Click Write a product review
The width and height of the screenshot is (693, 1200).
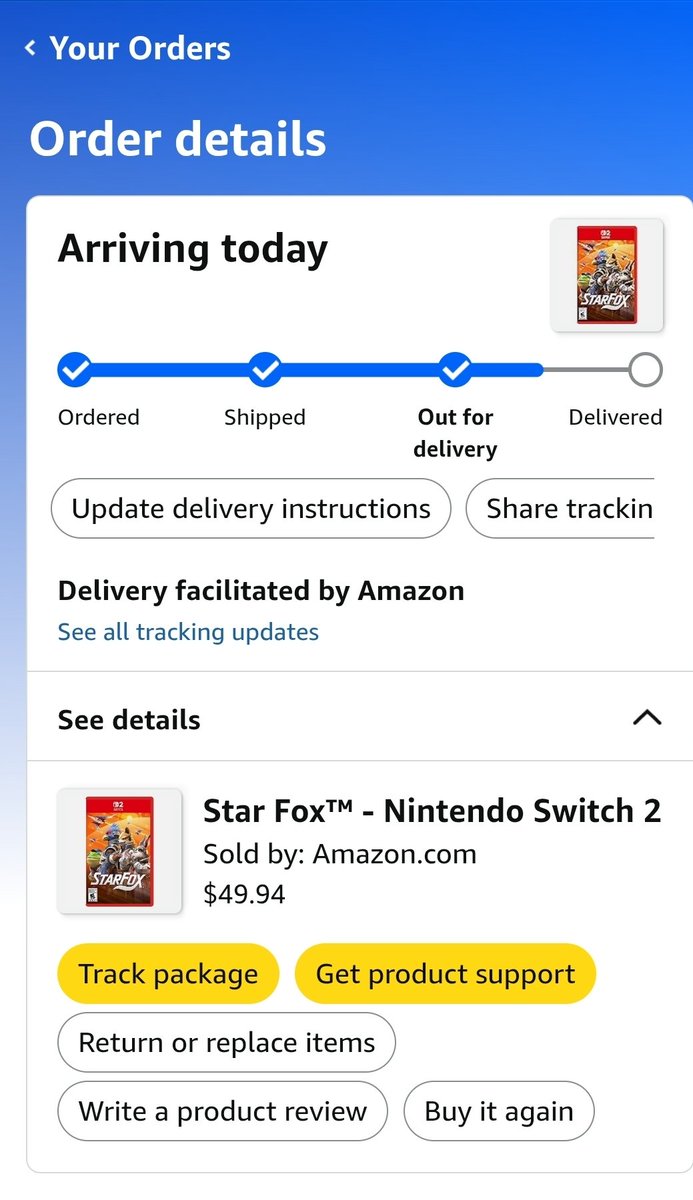223,1111
